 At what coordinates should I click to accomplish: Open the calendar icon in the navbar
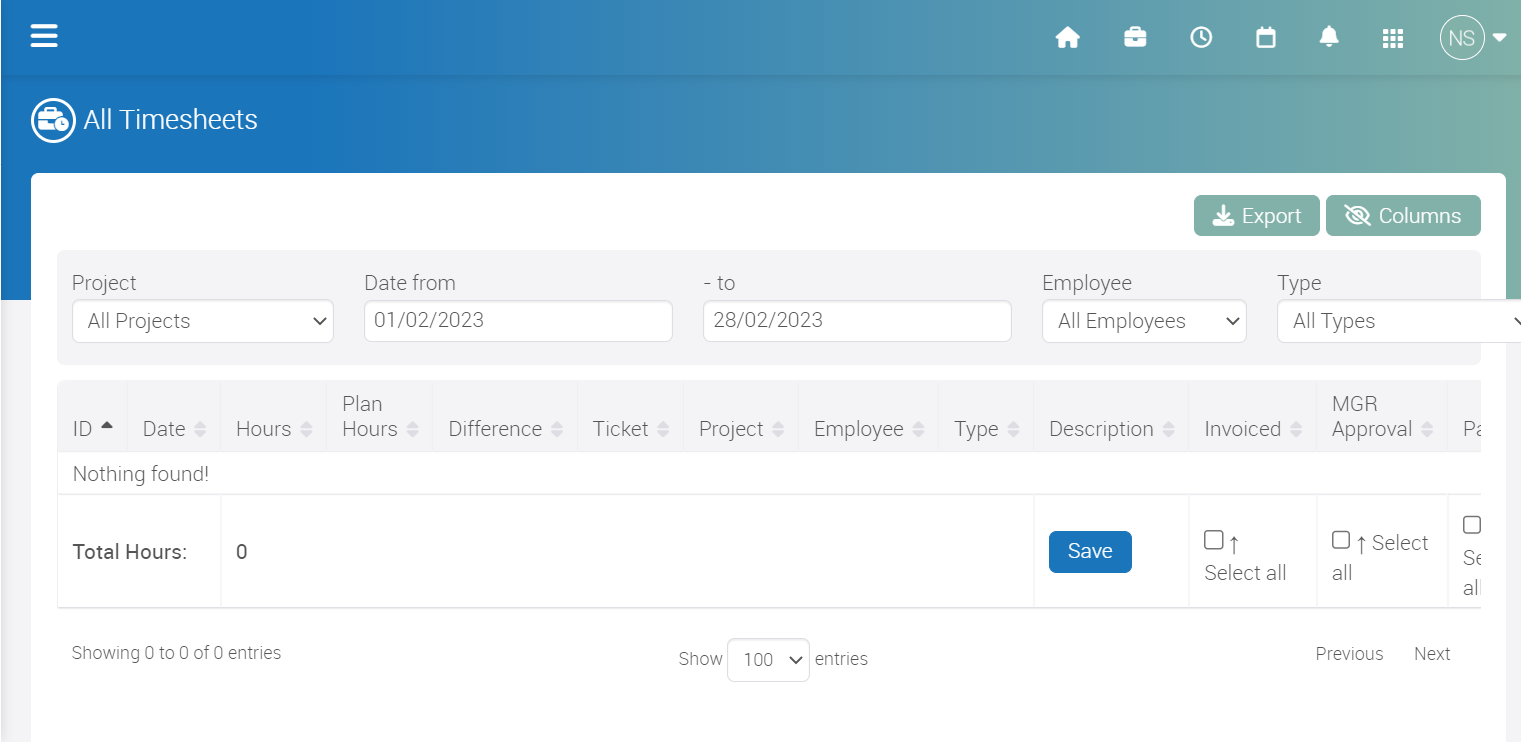click(1265, 37)
